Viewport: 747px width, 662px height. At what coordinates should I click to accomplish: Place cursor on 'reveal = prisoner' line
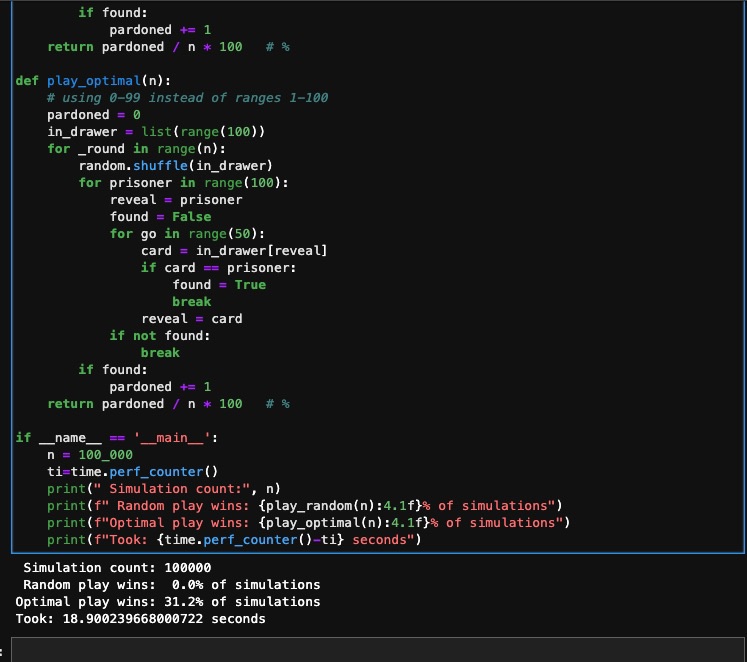coord(176,200)
